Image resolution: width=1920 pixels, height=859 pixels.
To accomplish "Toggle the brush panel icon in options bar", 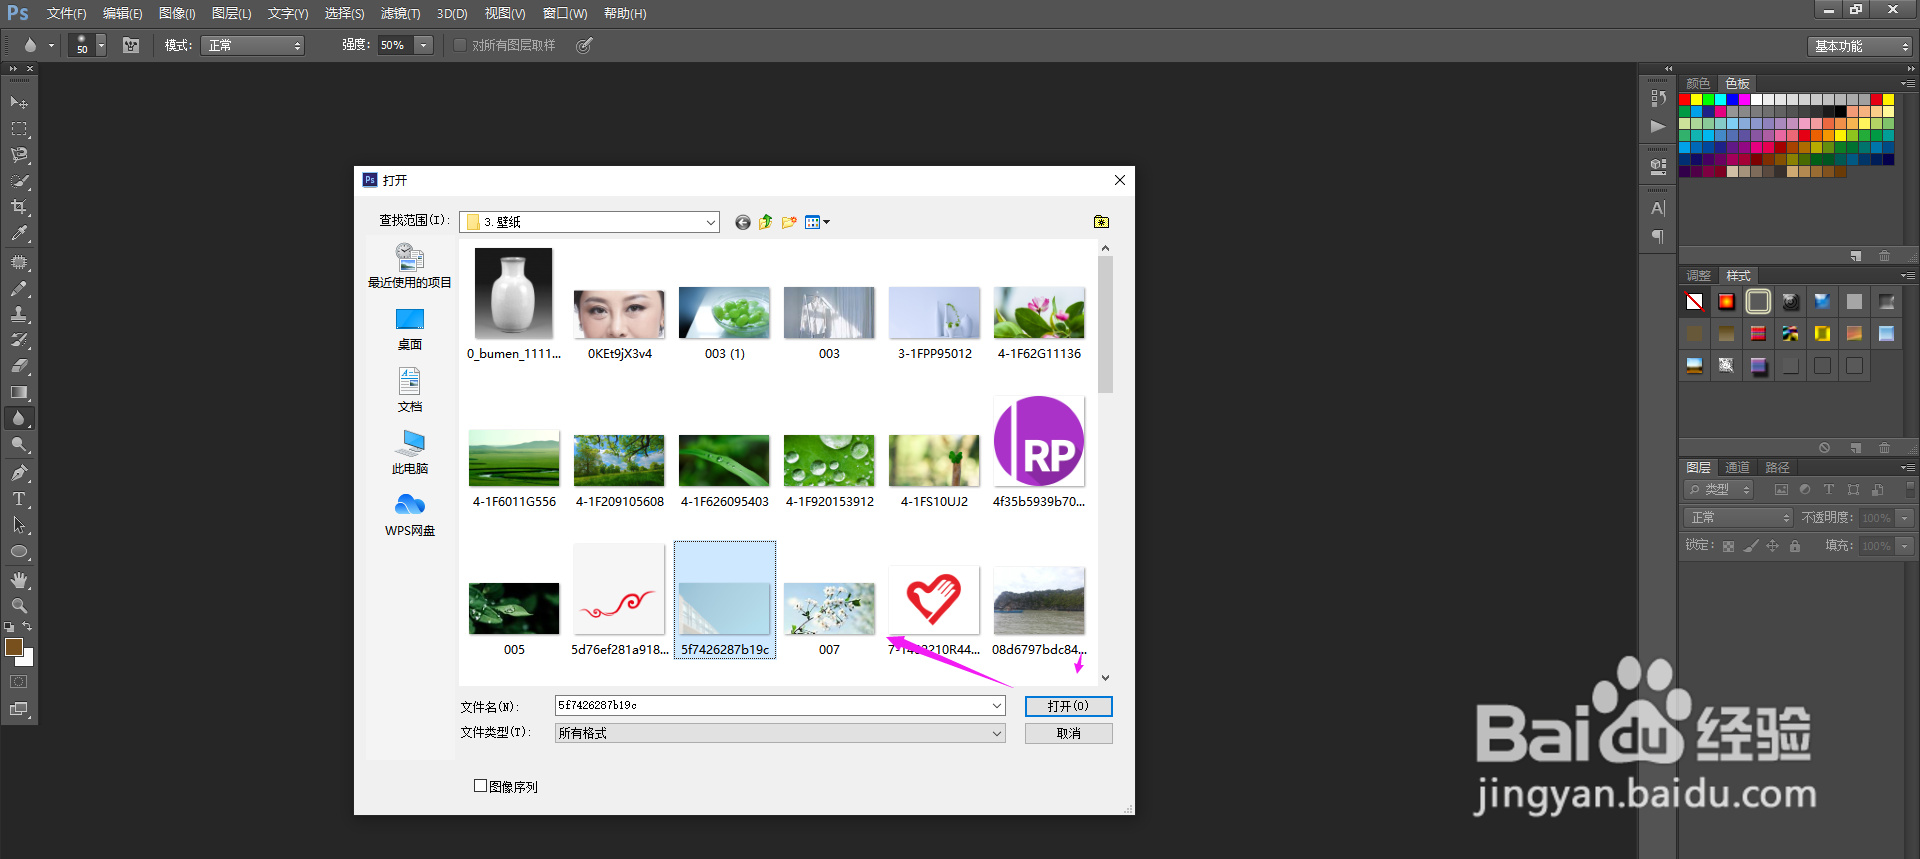I will pos(131,45).
